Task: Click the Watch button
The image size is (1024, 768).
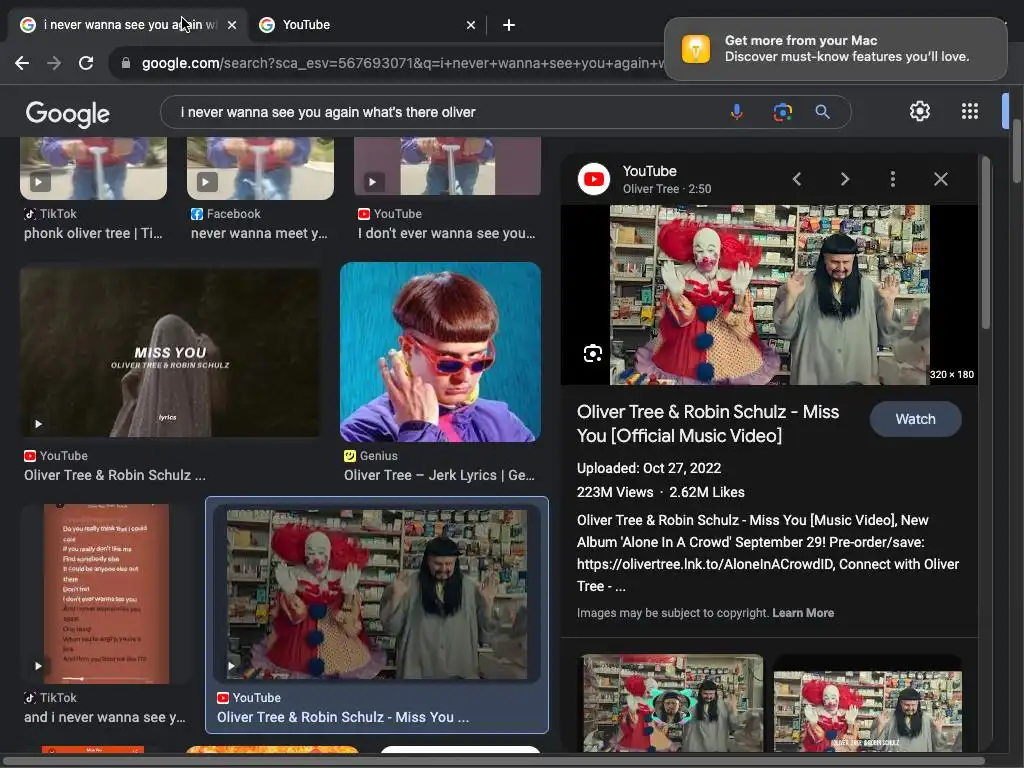Action: point(915,419)
